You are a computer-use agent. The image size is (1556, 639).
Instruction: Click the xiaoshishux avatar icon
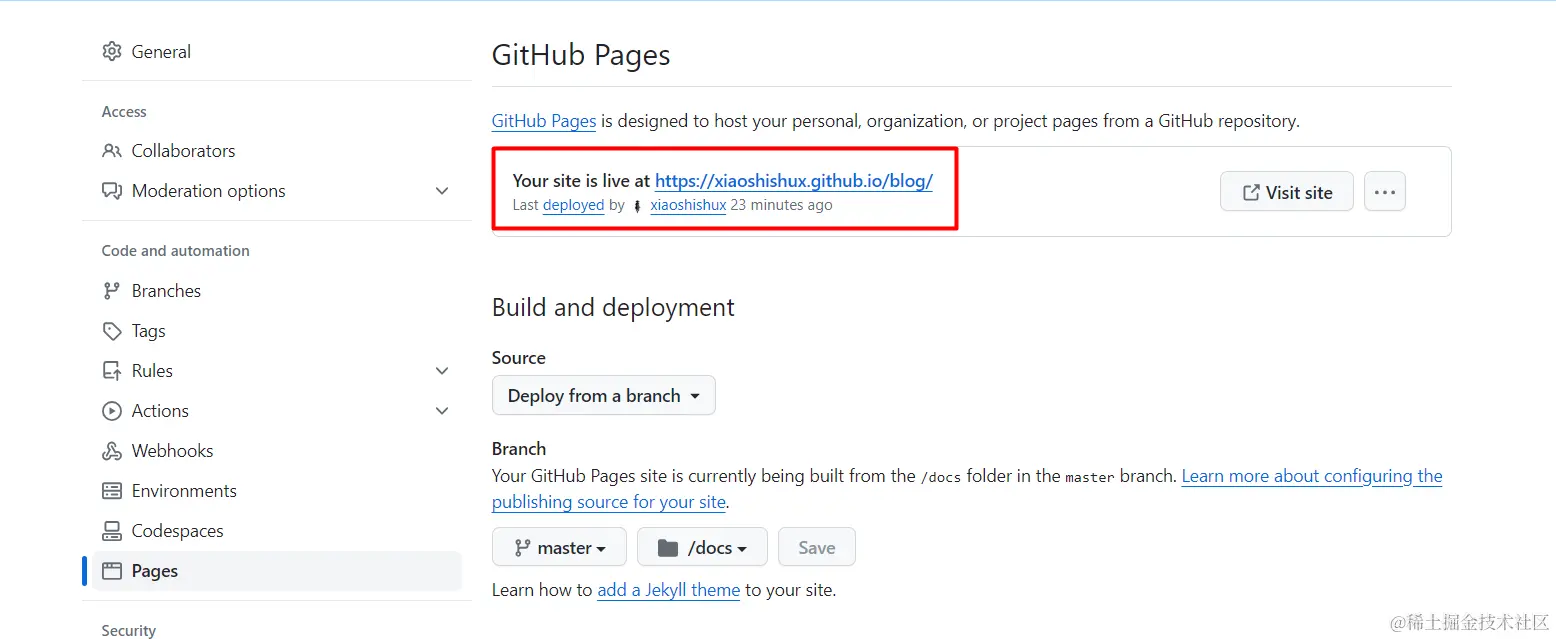638,206
